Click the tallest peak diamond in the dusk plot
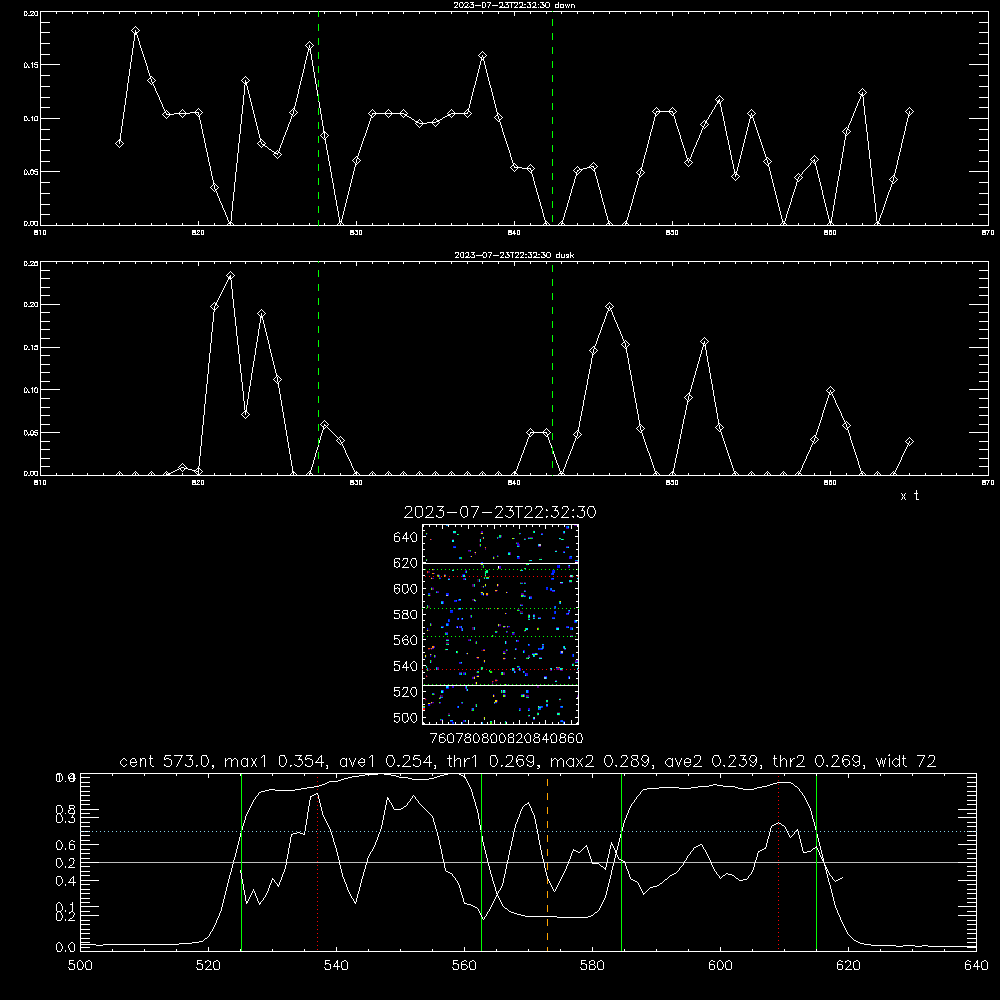This screenshot has height=1000, width=1000. click(230, 276)
